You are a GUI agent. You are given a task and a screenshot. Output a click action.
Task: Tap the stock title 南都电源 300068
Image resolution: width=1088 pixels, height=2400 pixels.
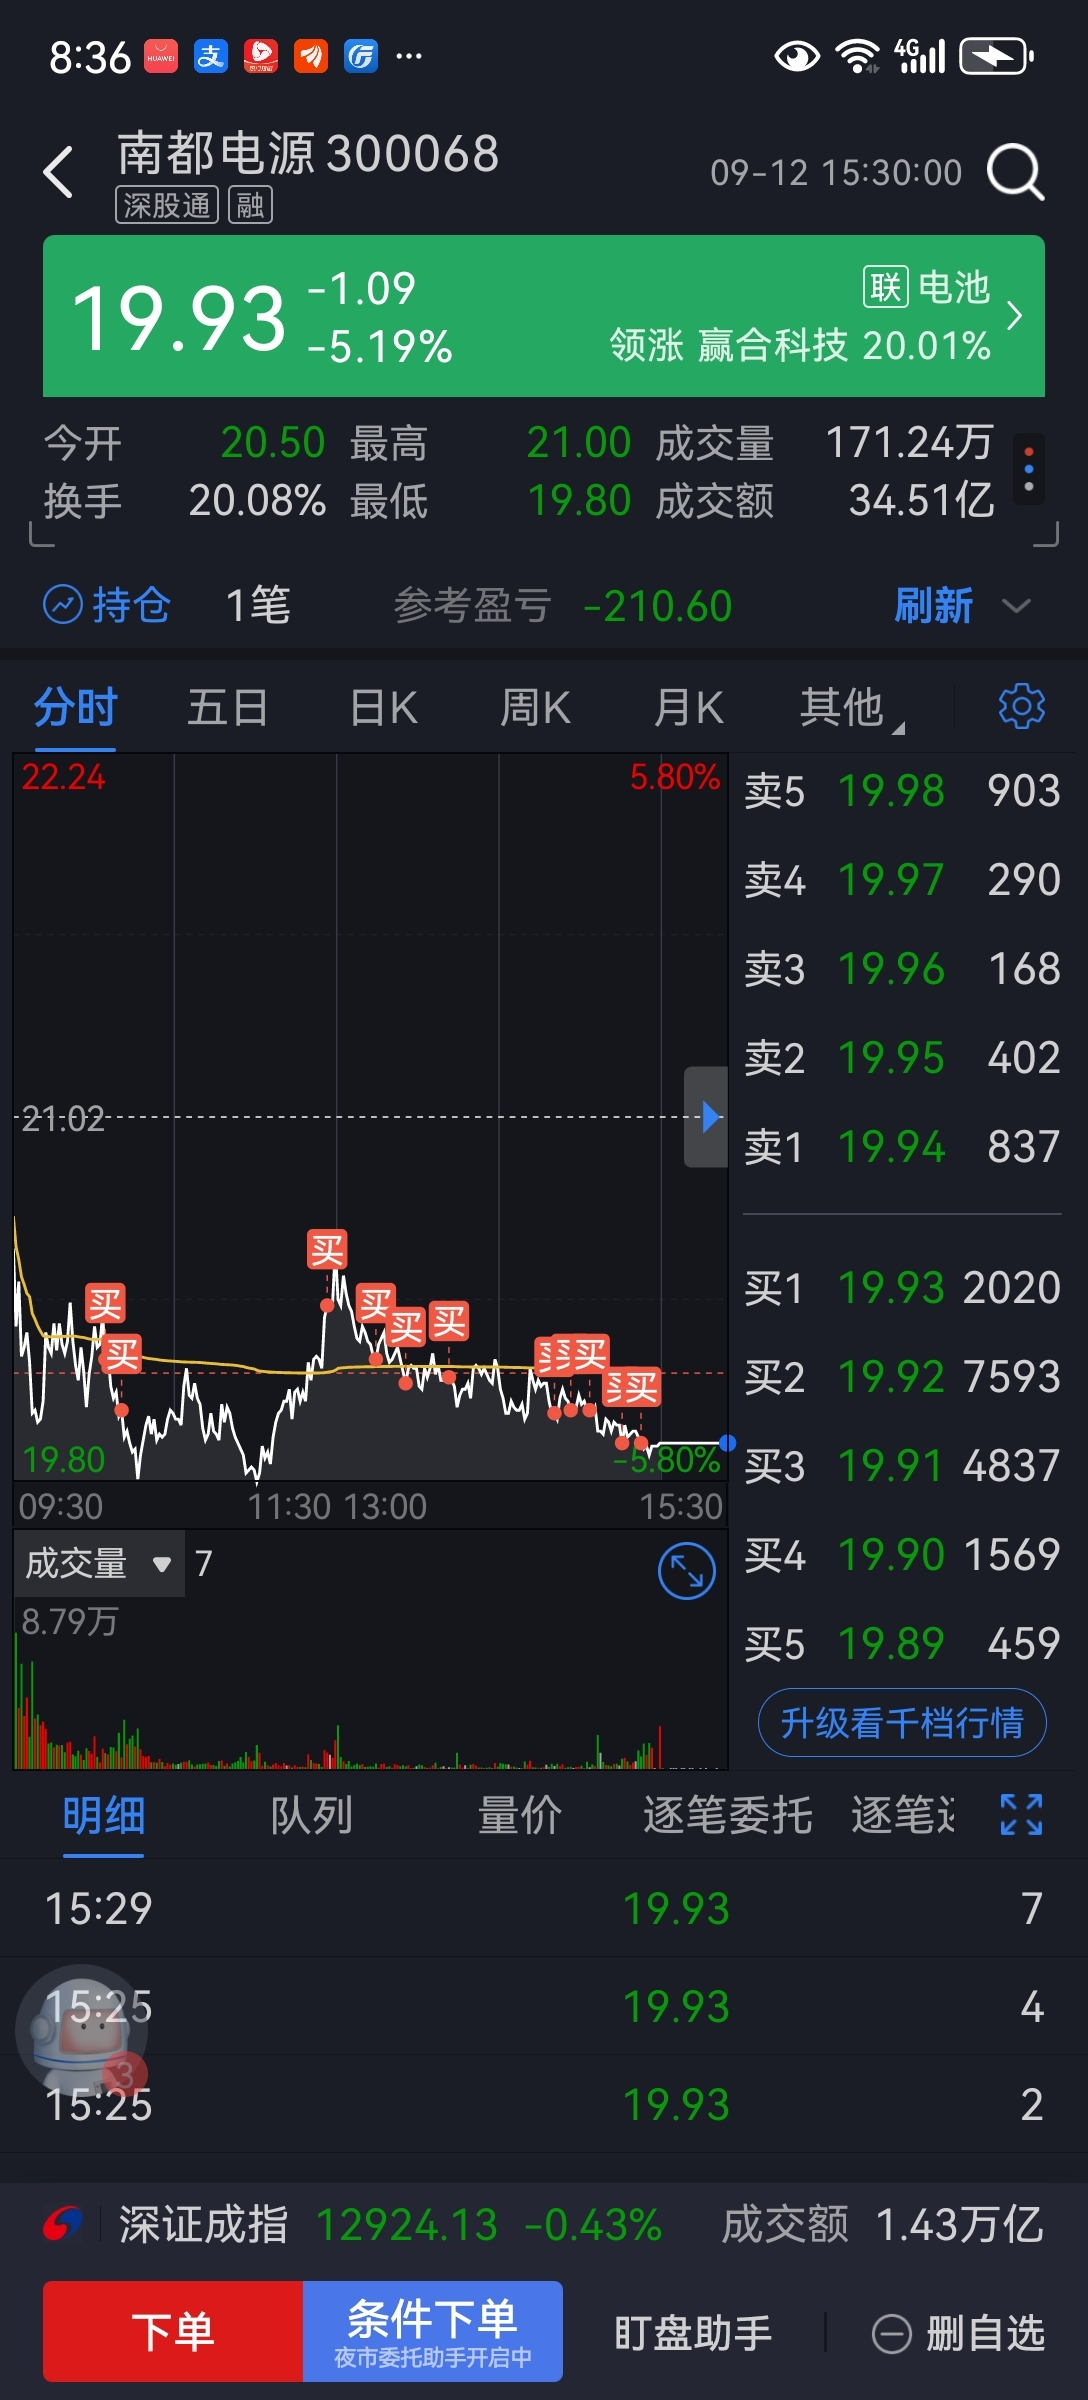coord(308,154)
